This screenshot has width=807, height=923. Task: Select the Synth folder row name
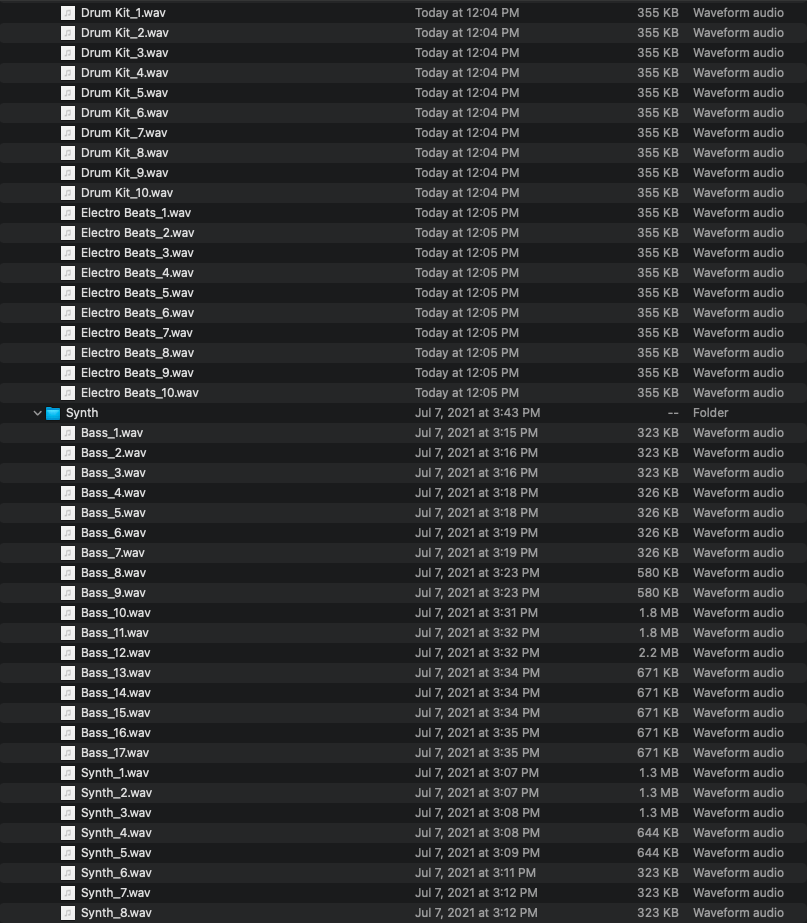point(82,413)
